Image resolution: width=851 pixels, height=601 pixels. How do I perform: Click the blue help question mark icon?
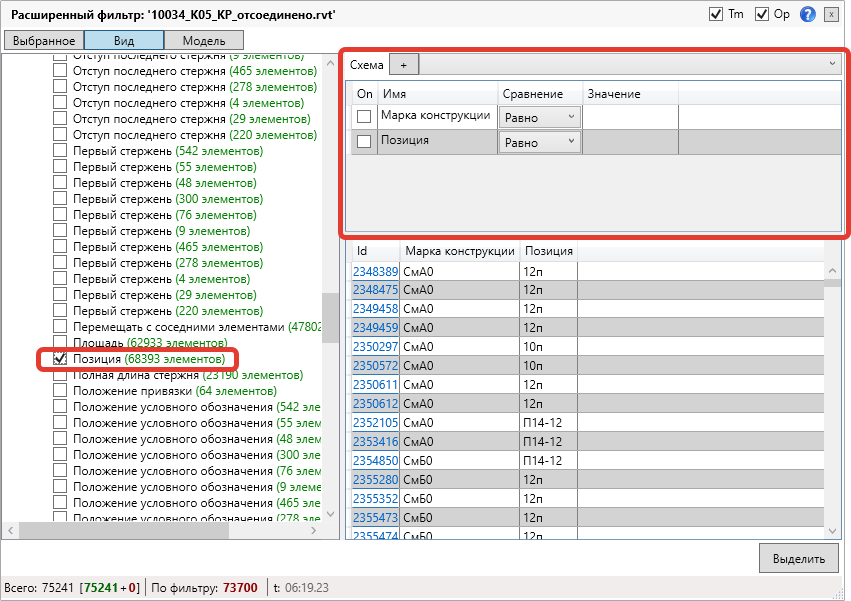pos(808,15)
